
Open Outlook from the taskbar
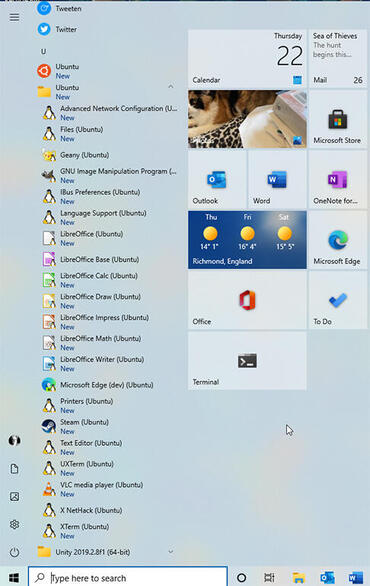coord(327,578)
